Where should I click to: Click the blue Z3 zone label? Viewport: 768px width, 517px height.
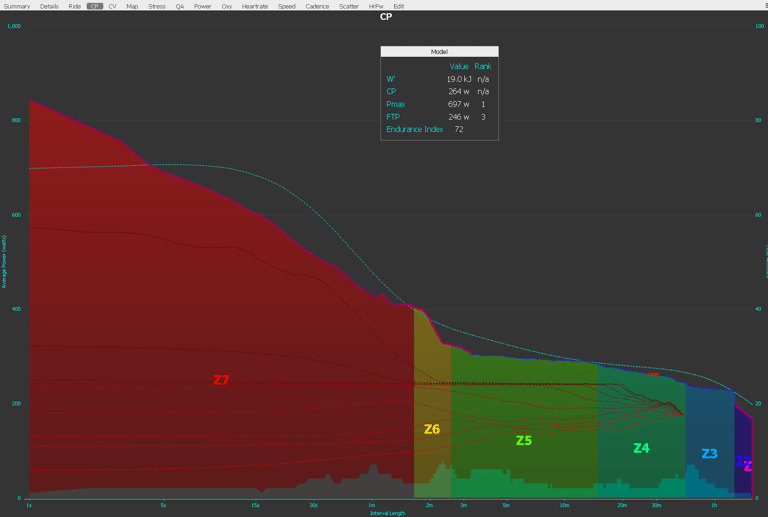click(709, 454)
